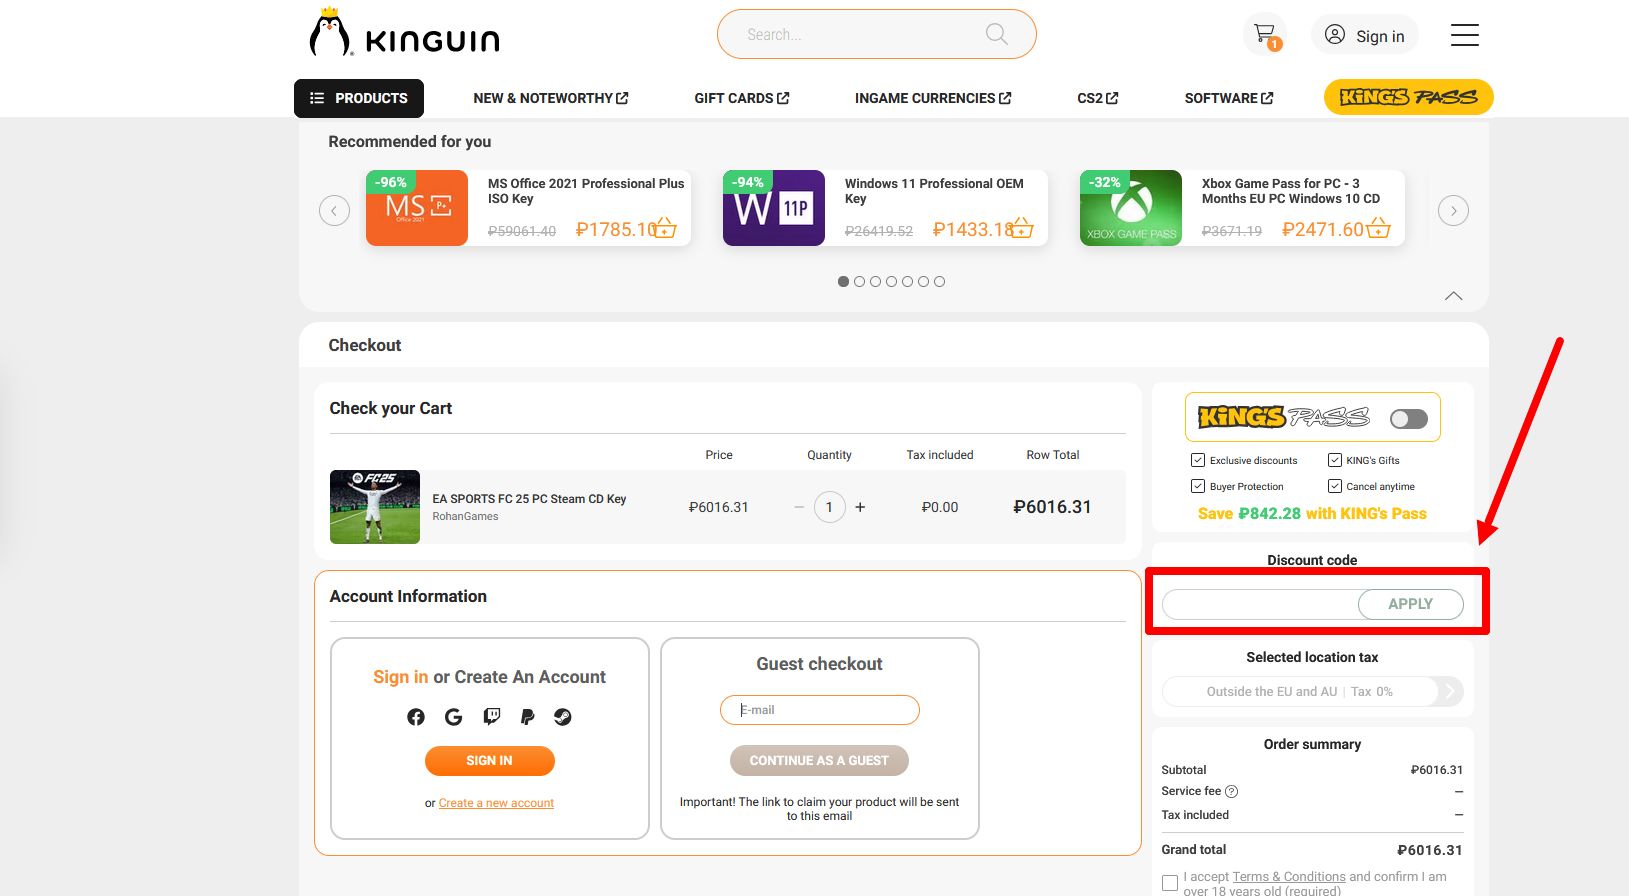Open the CS2 navigation item
The image size is (1629, 896).
(1098, 98)
